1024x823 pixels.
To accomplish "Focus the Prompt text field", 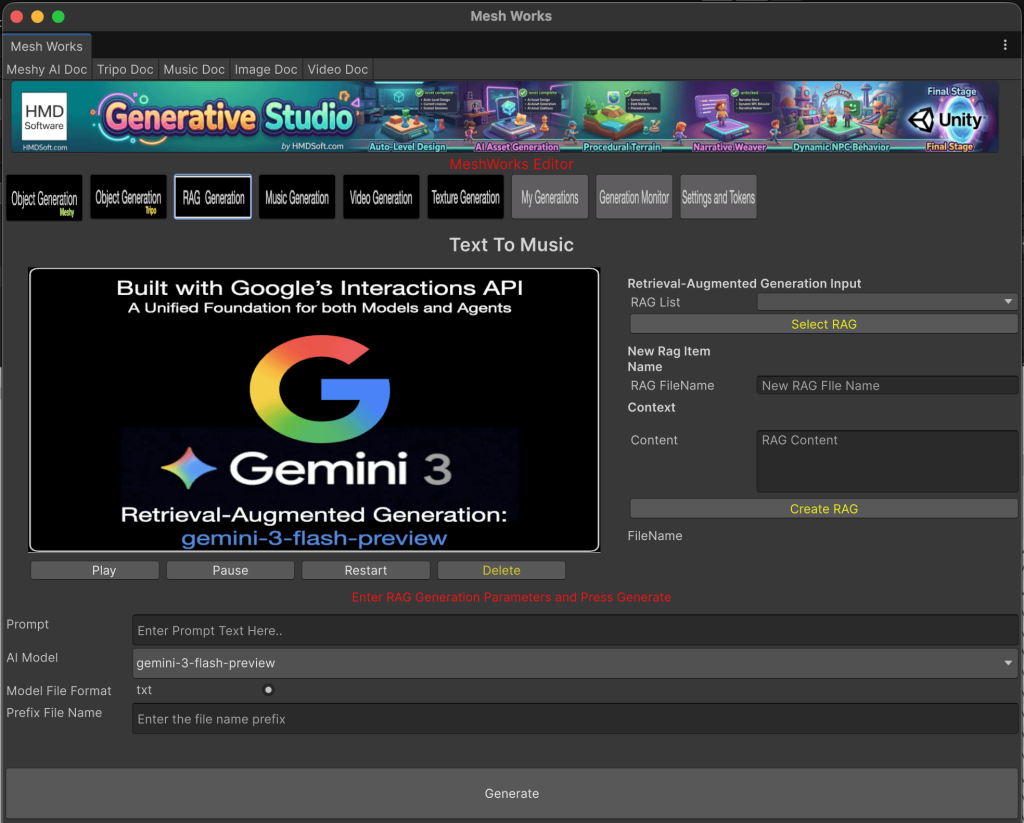I will (575, 630).
